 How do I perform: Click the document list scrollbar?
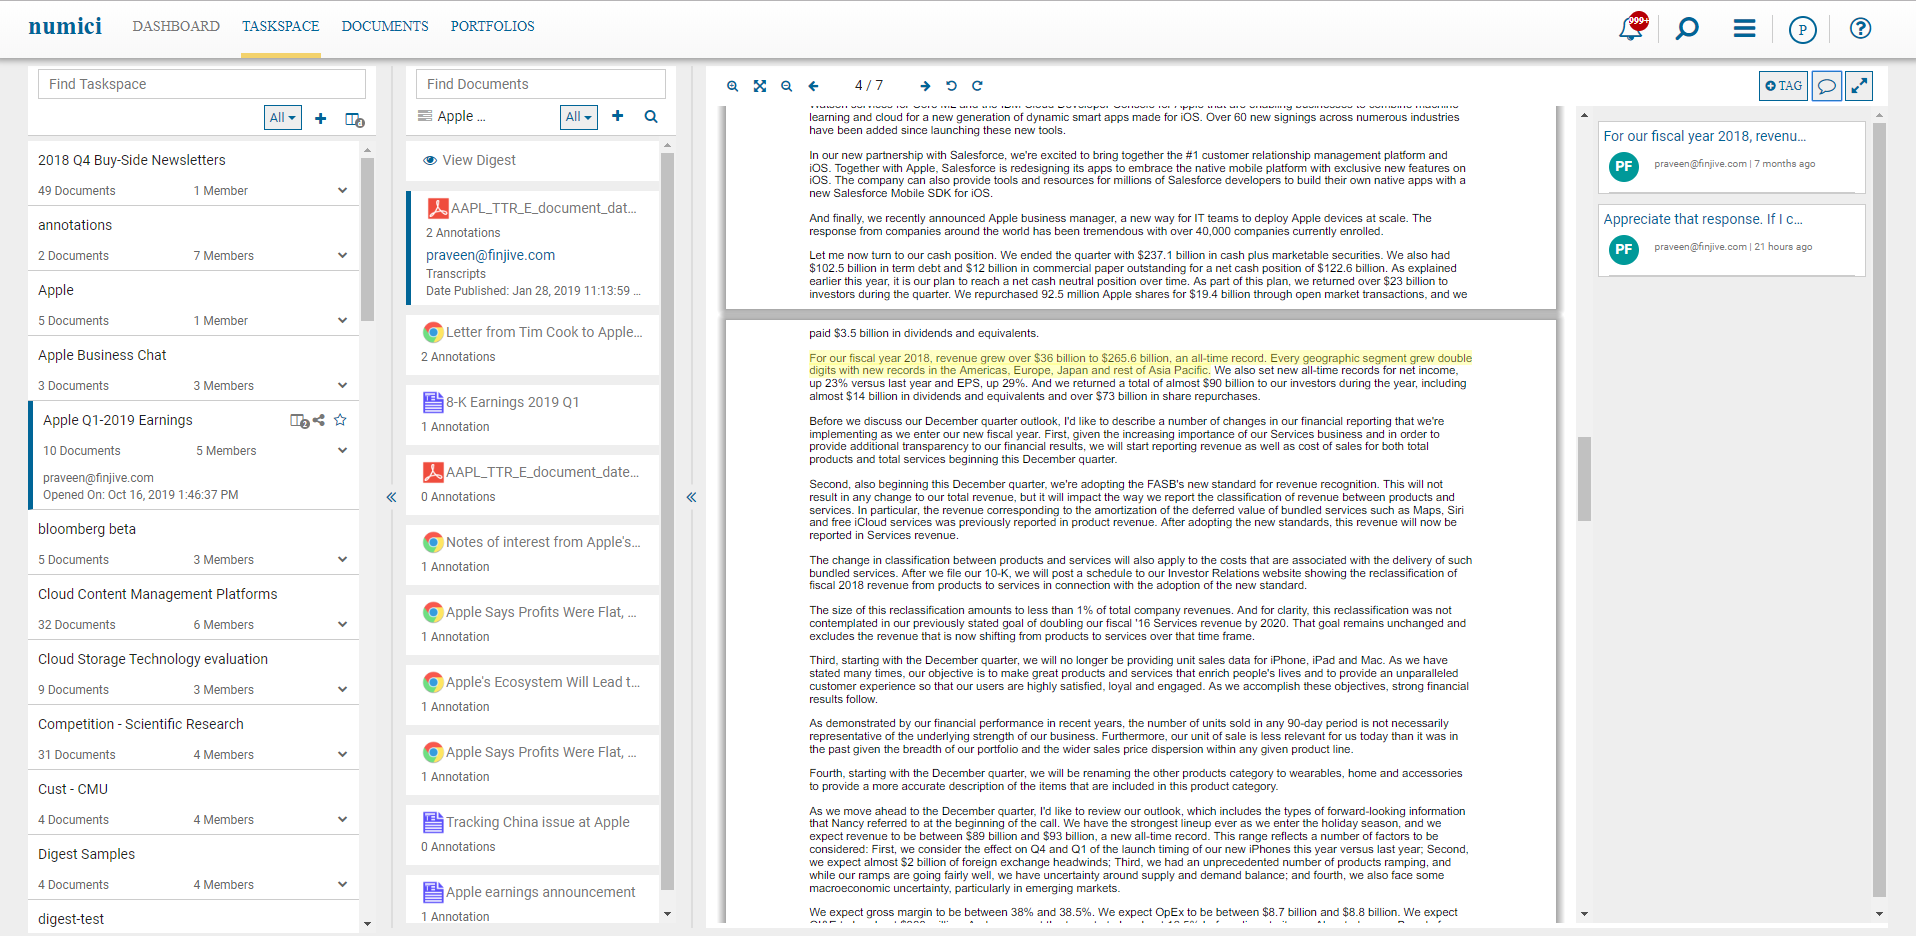click(667, 520)
